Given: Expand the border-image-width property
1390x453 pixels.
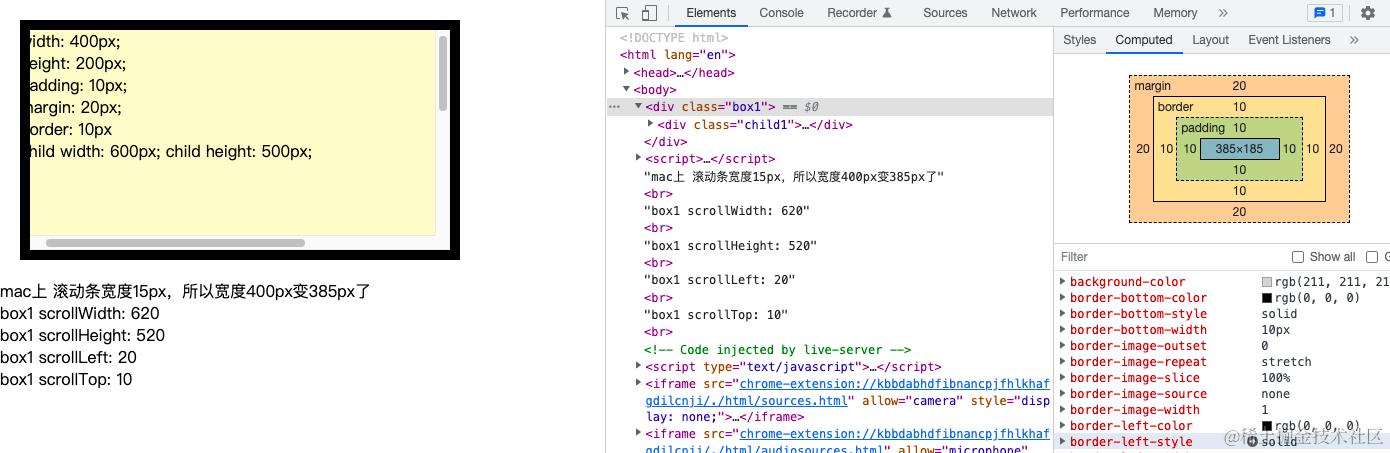Looking at the screenshot, I should tap(1063, 410).
